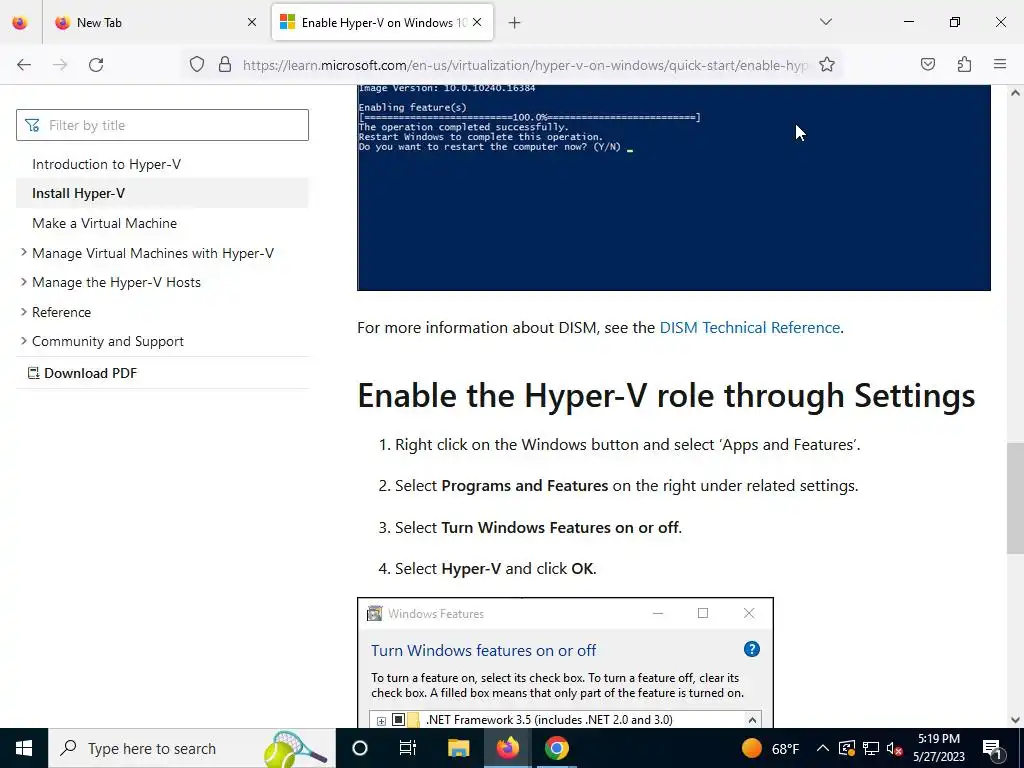Switch to Firefox taskbar icon
This screenshot has width=1024, height=768.
(x=507, y=748)
